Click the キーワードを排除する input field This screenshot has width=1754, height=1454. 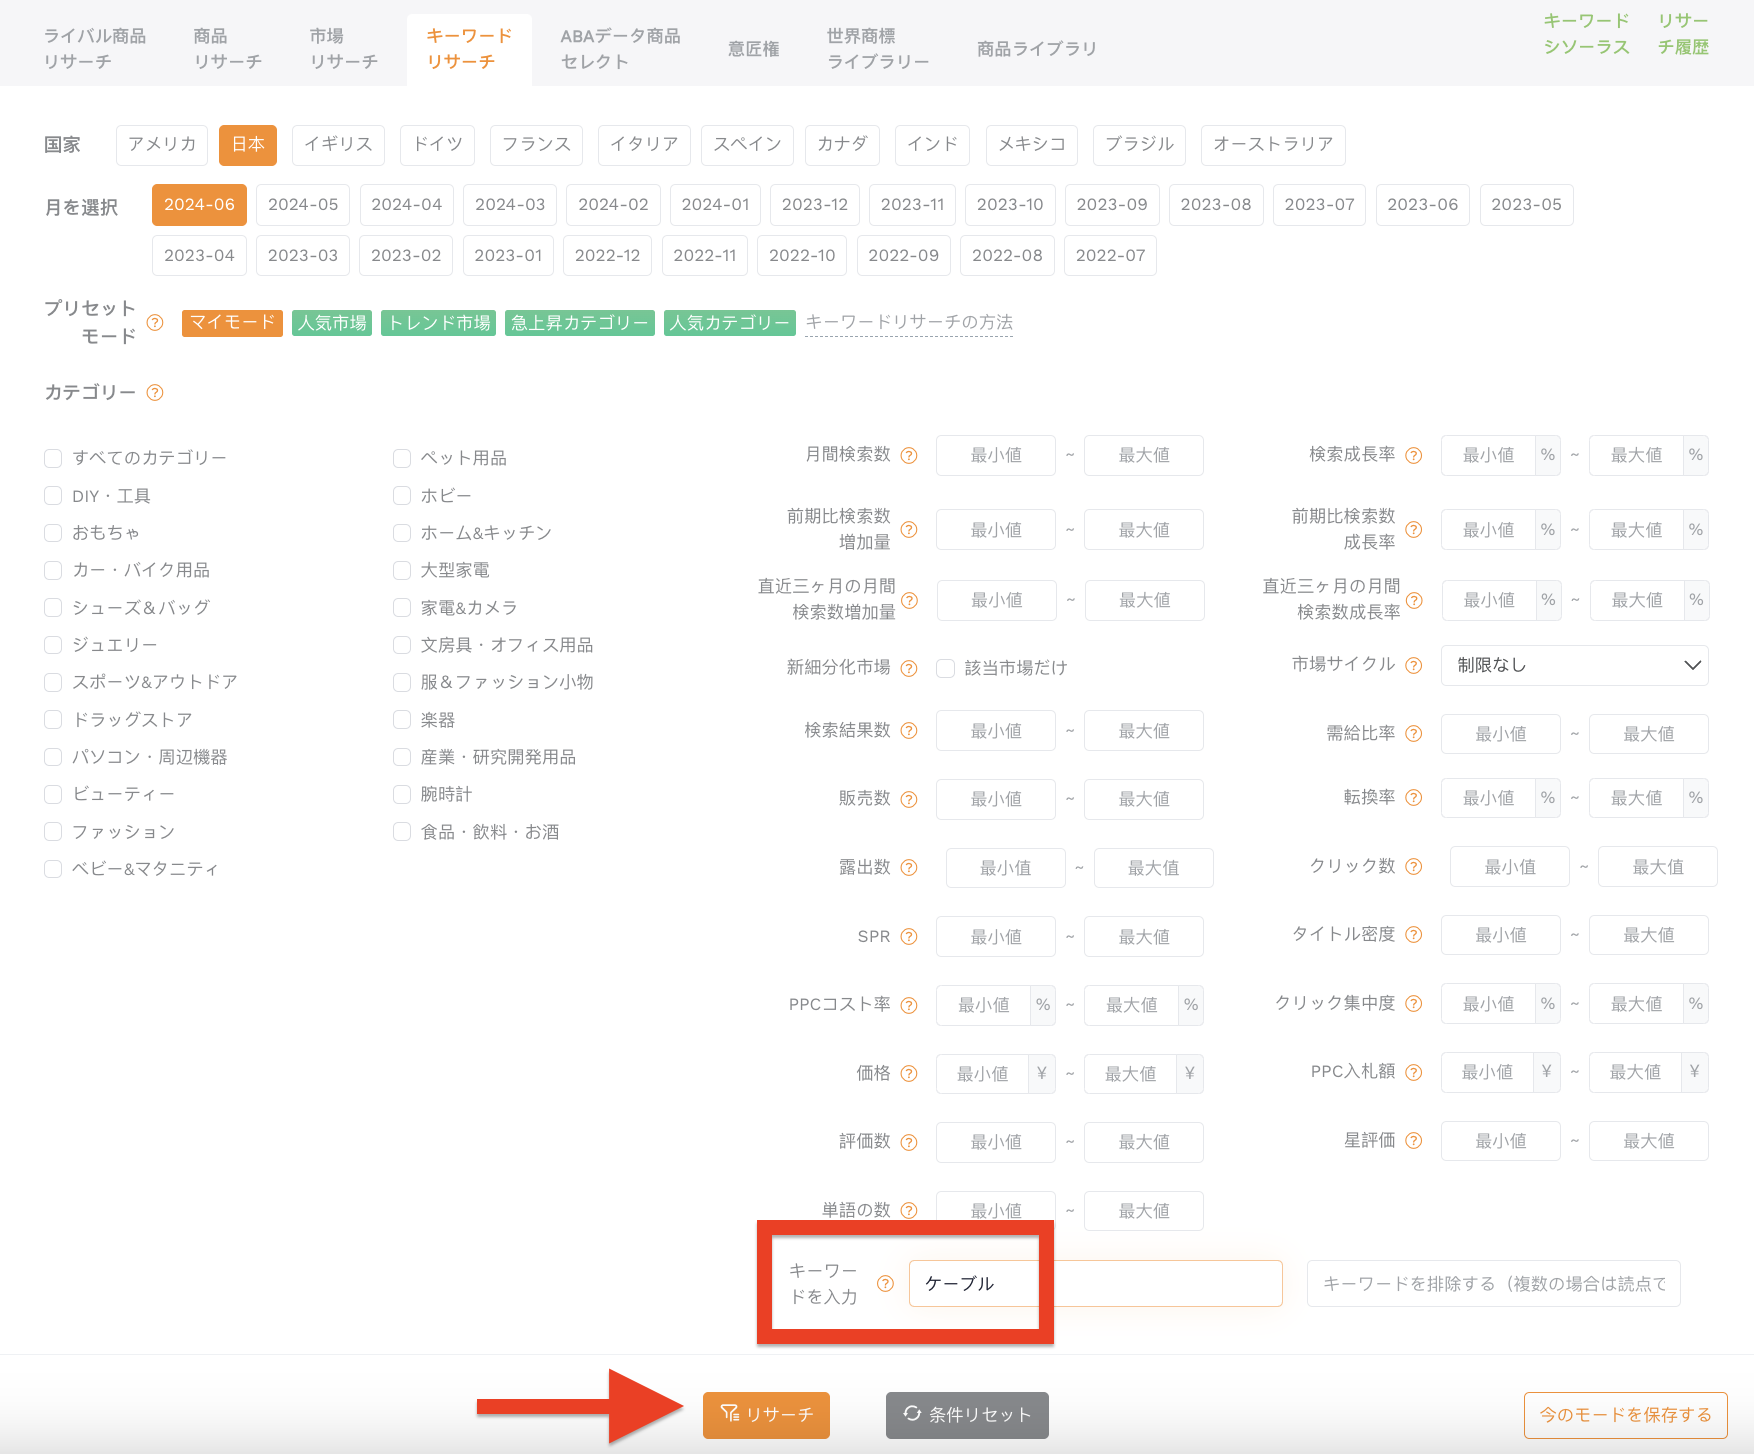tap(1493, 1283)
